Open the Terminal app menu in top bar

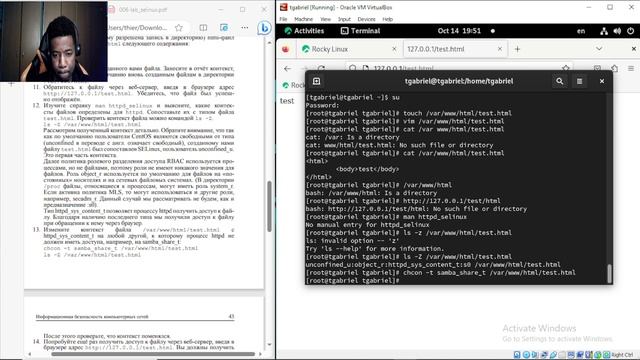tap(360, 31)
